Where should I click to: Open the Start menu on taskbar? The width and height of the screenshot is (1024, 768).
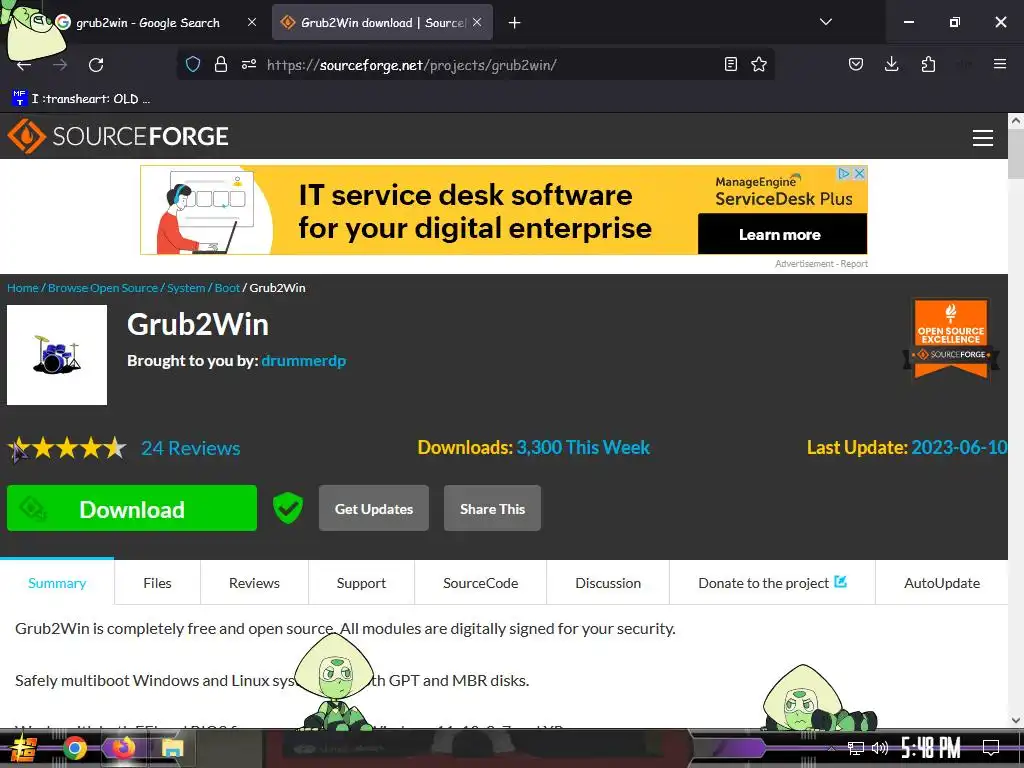coord(25,749)
